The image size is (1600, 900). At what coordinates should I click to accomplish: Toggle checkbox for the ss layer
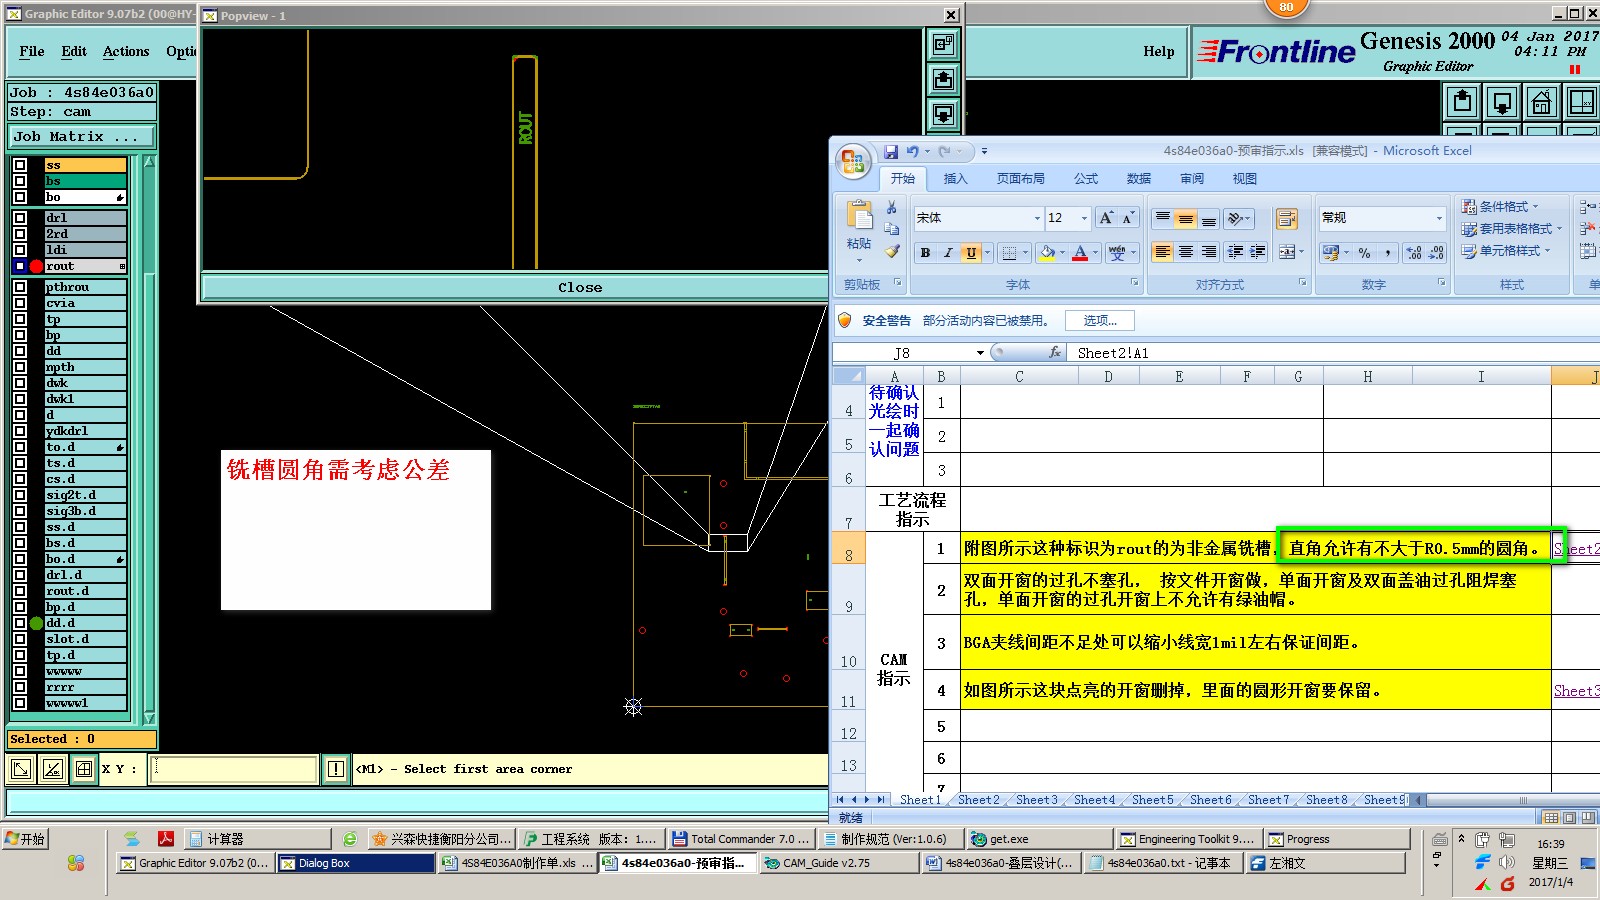pos(20,165)
